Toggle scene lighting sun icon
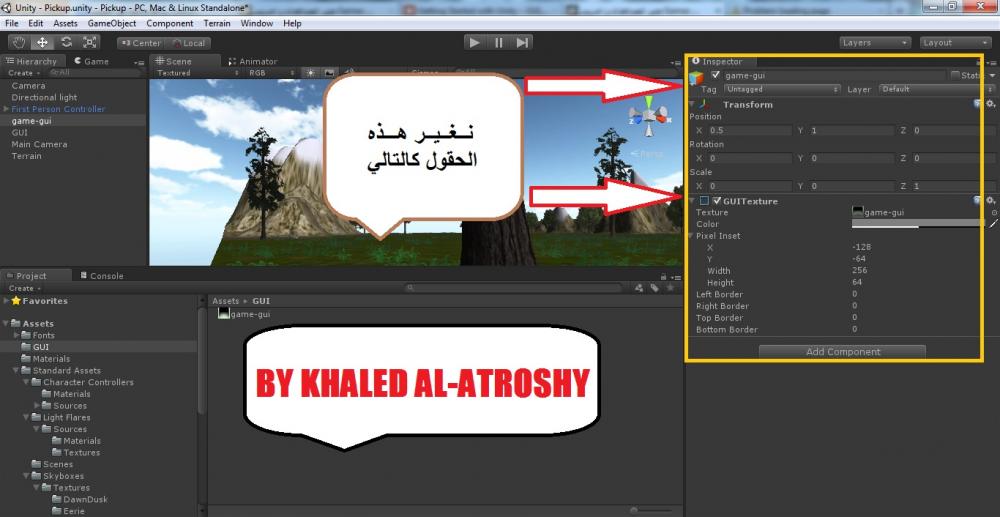 coord(310,73)
